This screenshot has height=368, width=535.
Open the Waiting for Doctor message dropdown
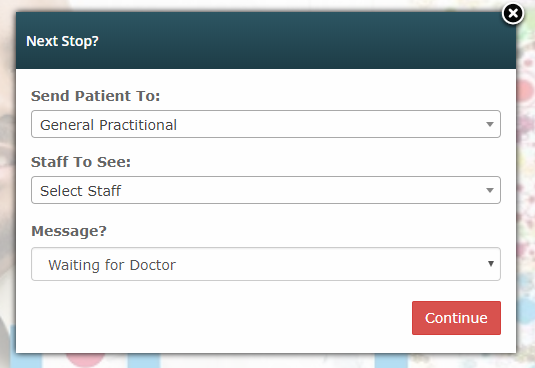(266, 264)
